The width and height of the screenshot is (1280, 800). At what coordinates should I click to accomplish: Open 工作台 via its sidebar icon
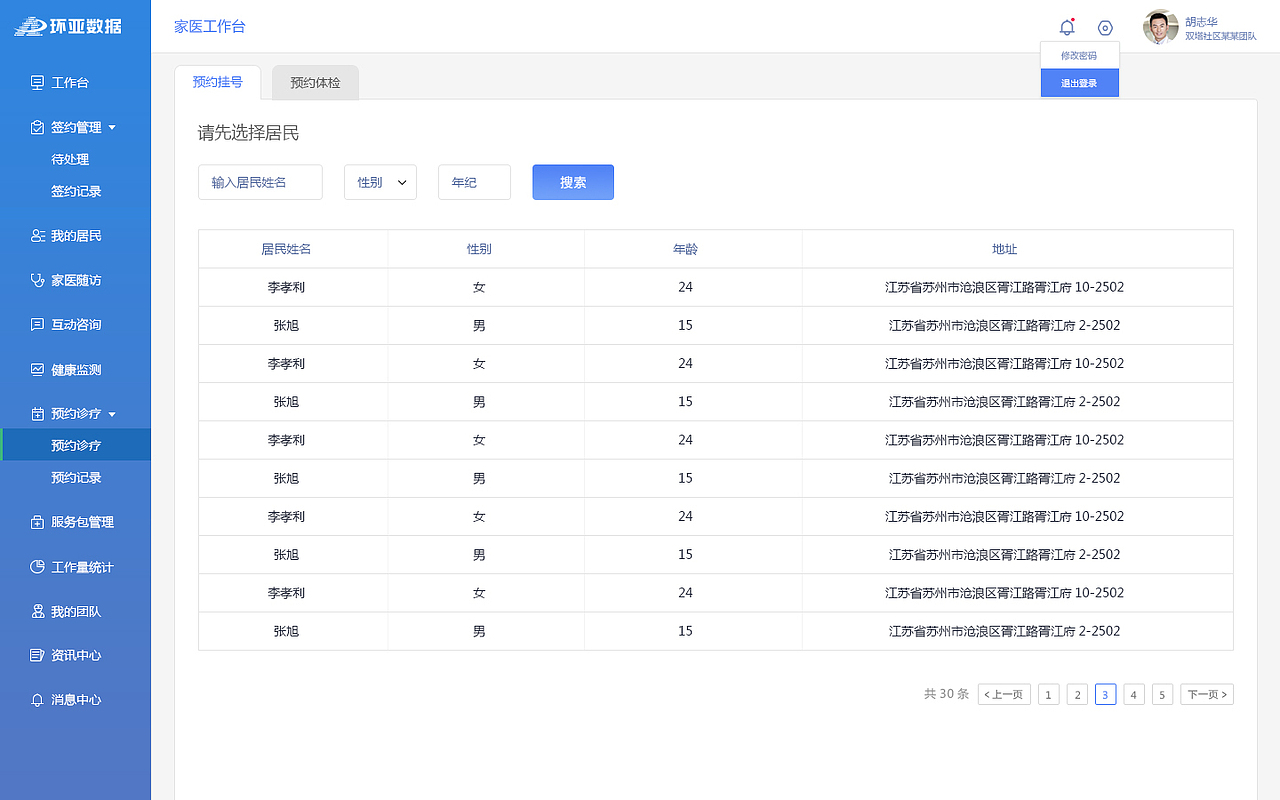click(x=37, y=82)
